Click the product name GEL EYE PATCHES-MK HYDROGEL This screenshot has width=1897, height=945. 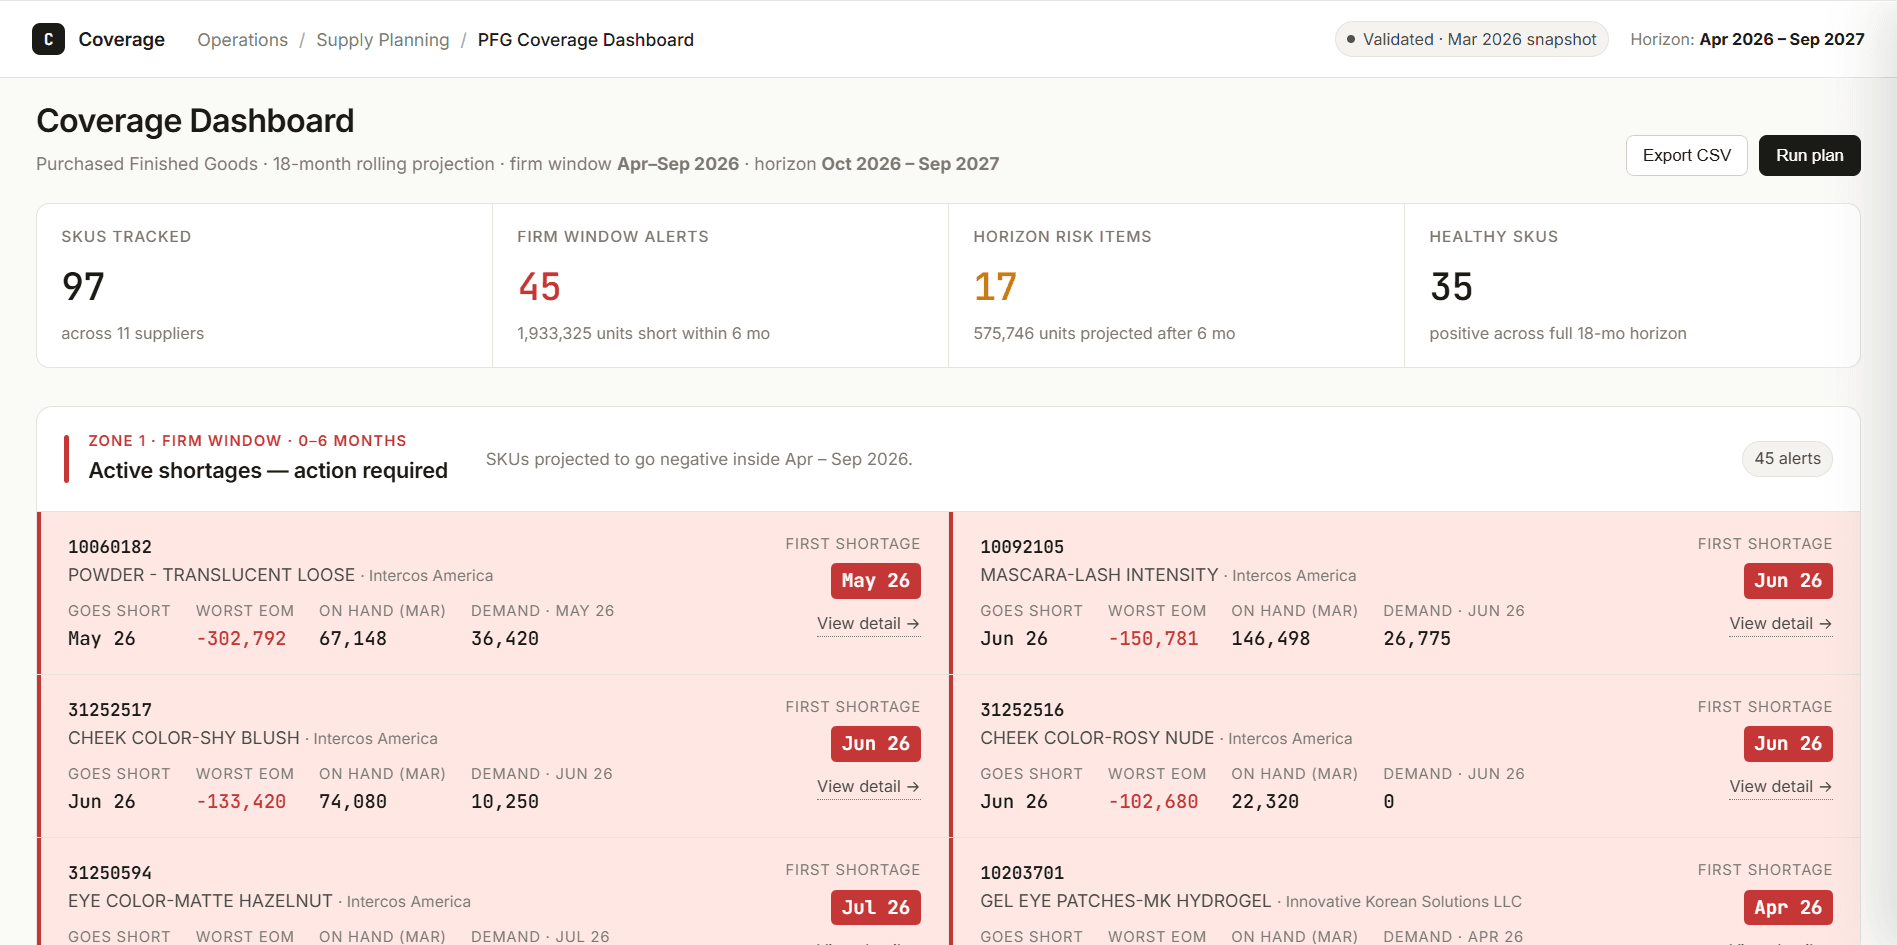pyautogui.click(x=1126, y=901)
